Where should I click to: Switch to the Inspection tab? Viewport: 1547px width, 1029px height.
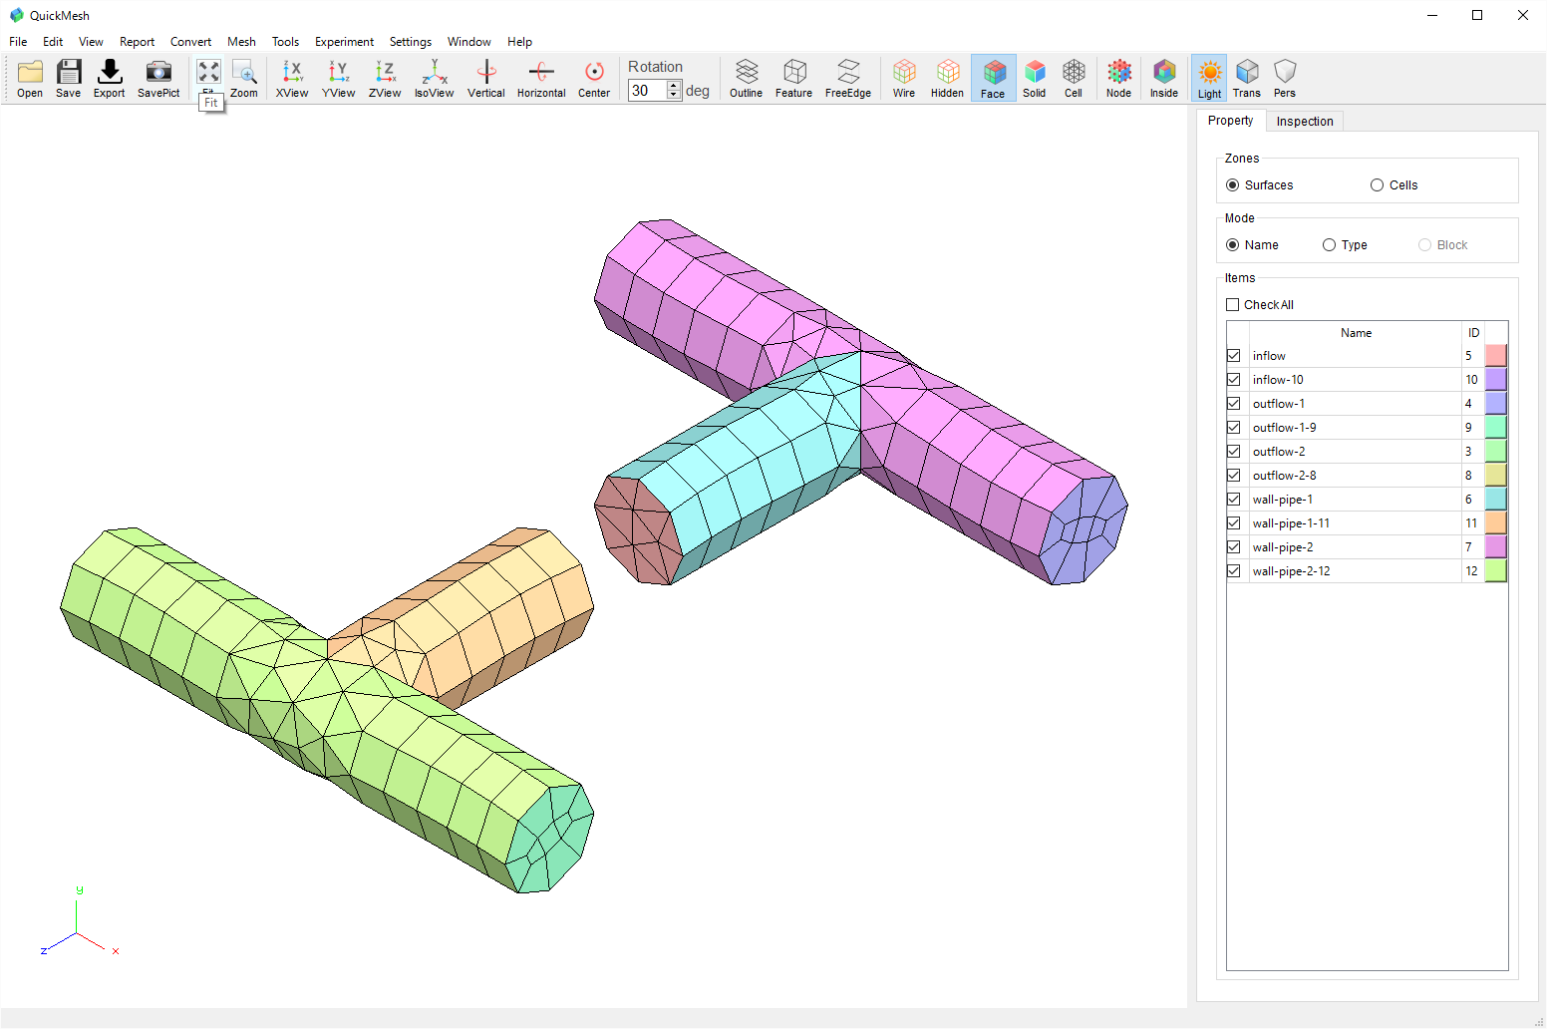[x=1304, y=121]
